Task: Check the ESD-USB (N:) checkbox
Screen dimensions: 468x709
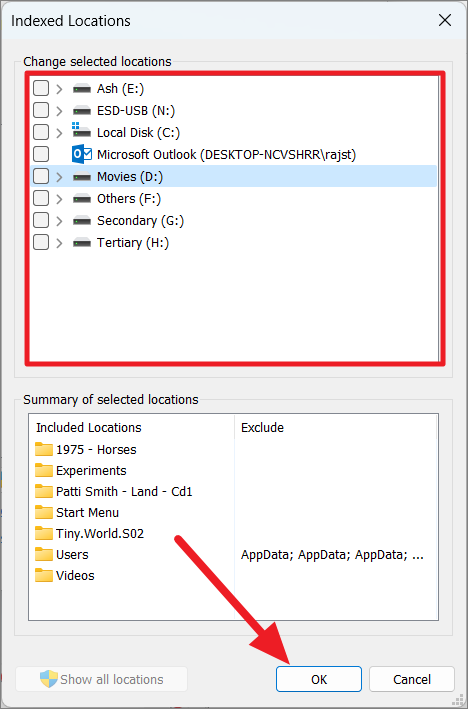Action: coord(41,110)
